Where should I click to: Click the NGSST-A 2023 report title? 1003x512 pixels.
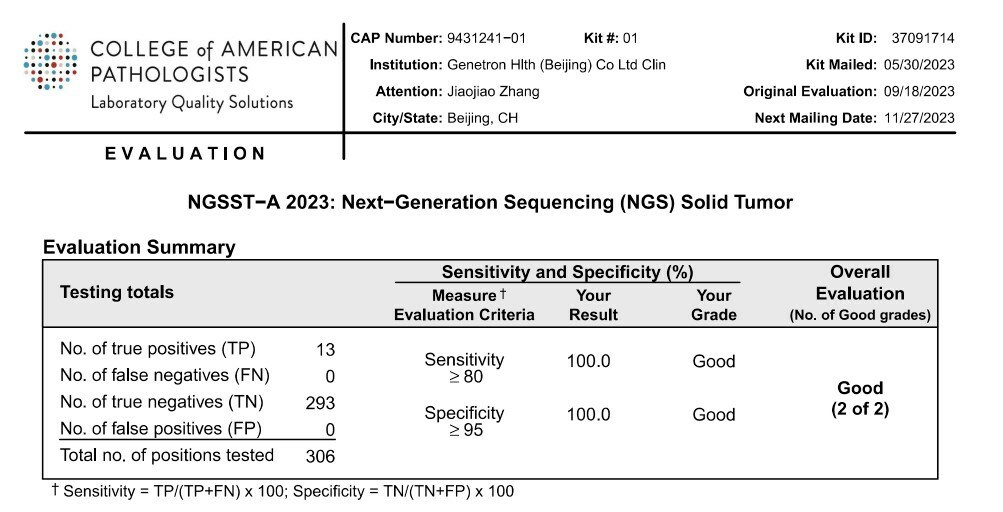(x=490, y=202)
